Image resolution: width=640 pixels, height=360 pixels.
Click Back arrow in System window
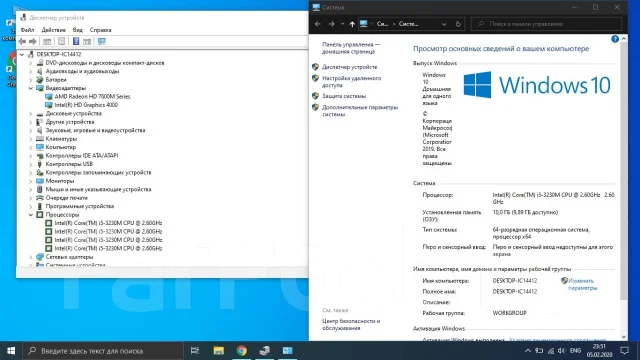point(318,24)
